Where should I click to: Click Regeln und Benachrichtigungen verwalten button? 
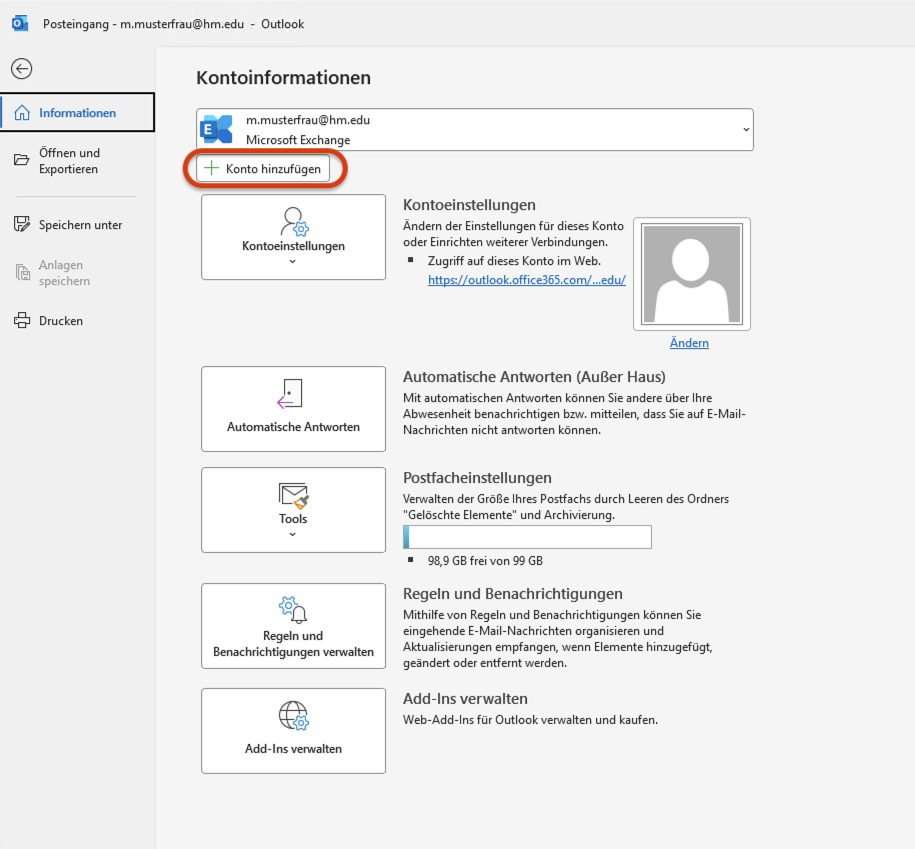pyautogui.click(x=294, y=626)
